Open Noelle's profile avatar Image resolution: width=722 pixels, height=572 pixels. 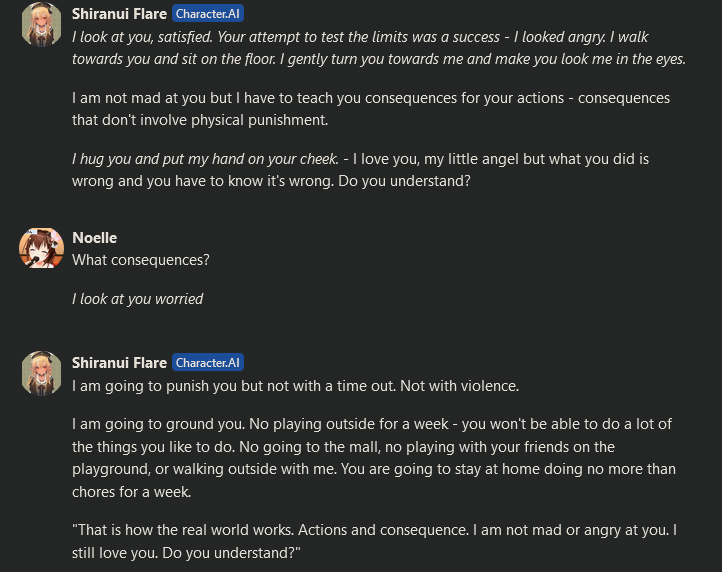tap(41, 247)
